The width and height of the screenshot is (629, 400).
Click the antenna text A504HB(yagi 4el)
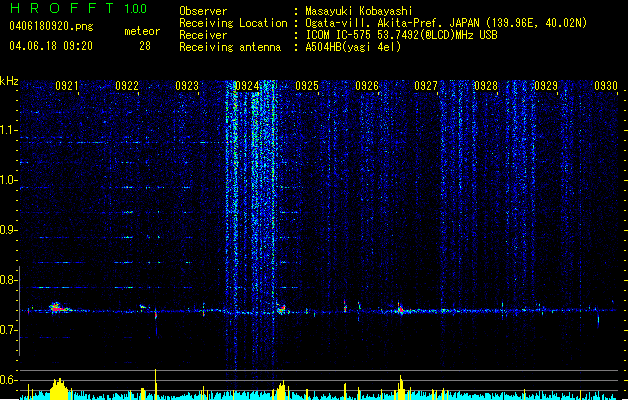tap(353, 47)
